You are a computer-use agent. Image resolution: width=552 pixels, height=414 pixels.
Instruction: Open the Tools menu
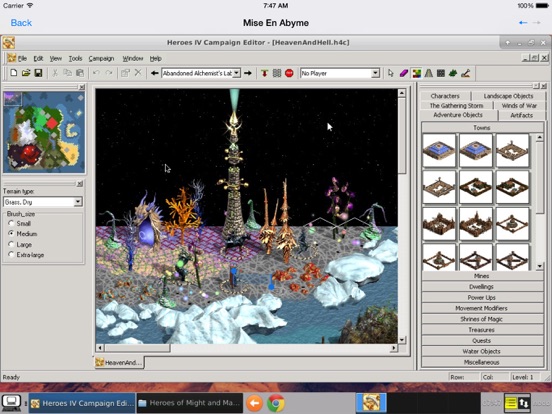(75, 58)
